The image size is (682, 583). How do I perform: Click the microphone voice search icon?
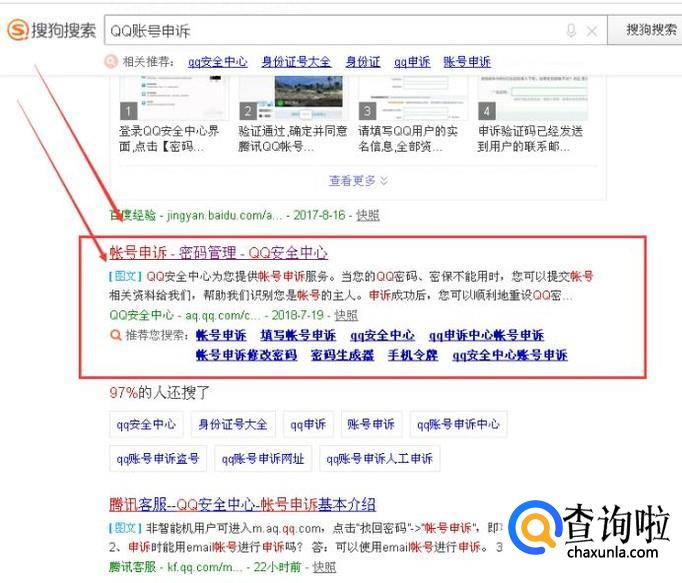(x=571, y=30)
